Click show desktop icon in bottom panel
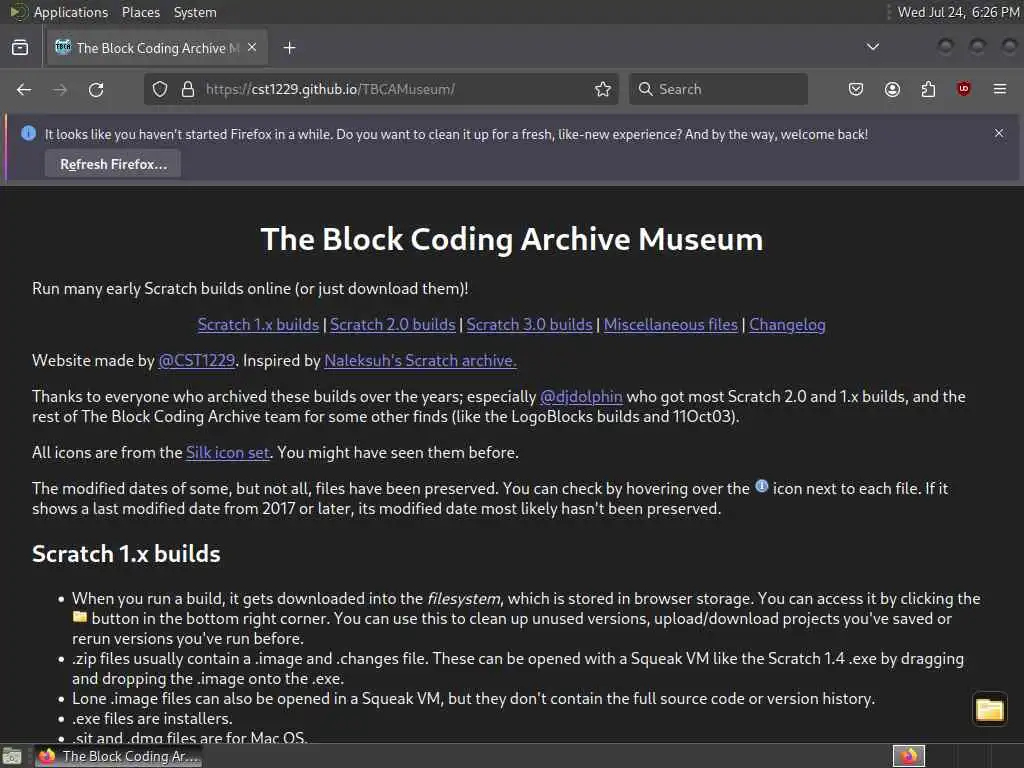This screenshot has height=768, width=1024. 12,756
